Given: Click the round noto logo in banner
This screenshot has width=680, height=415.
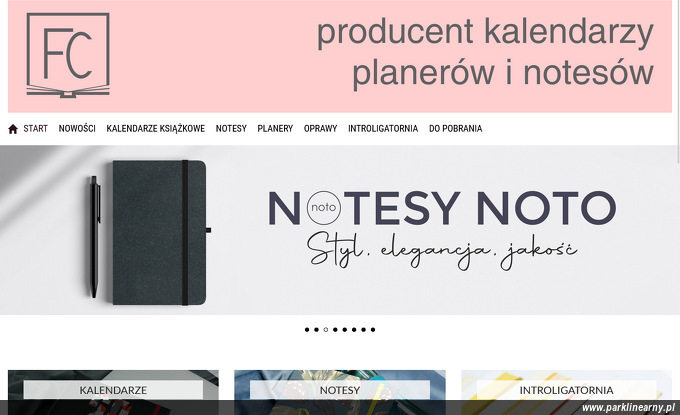Looking at the screenshot, I should (x=324, y=208).
